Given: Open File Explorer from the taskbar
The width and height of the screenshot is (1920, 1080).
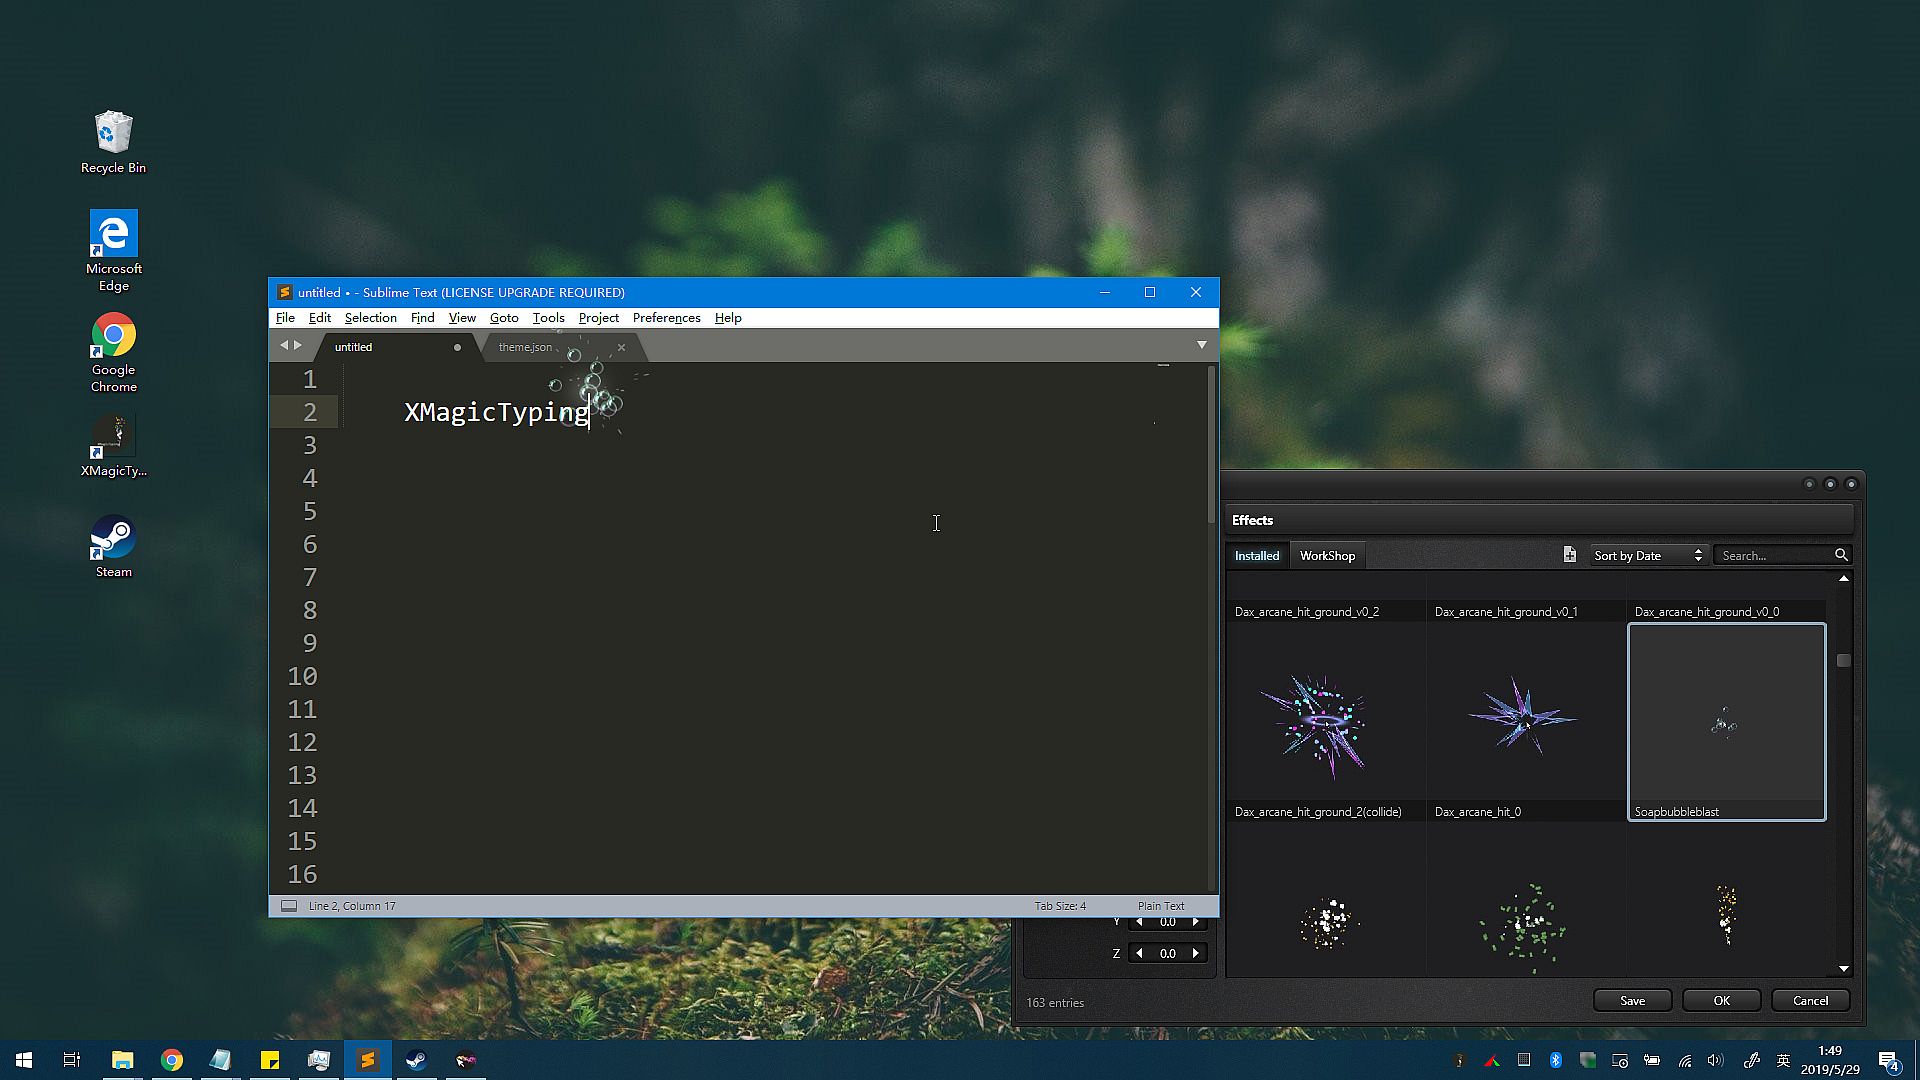Looking at the screenshot, I should pos(122,1060).
